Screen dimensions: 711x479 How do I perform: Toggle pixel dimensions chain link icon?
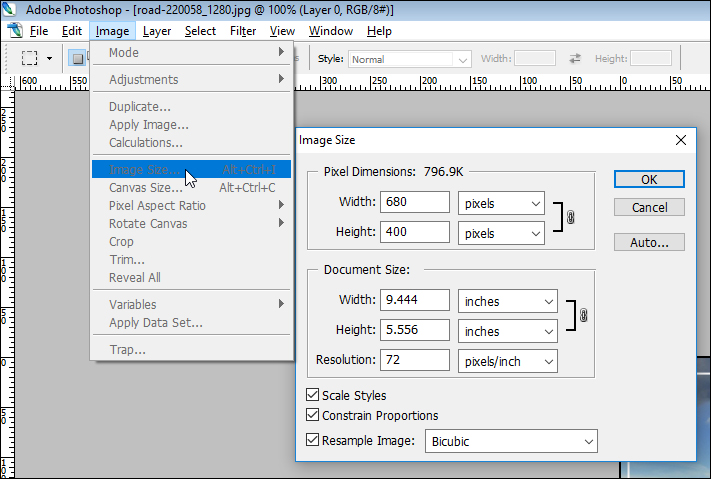570,217
